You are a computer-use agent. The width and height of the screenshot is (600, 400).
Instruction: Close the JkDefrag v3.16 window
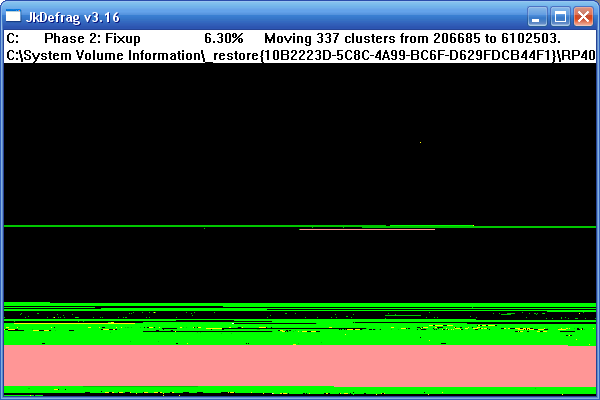583,16
